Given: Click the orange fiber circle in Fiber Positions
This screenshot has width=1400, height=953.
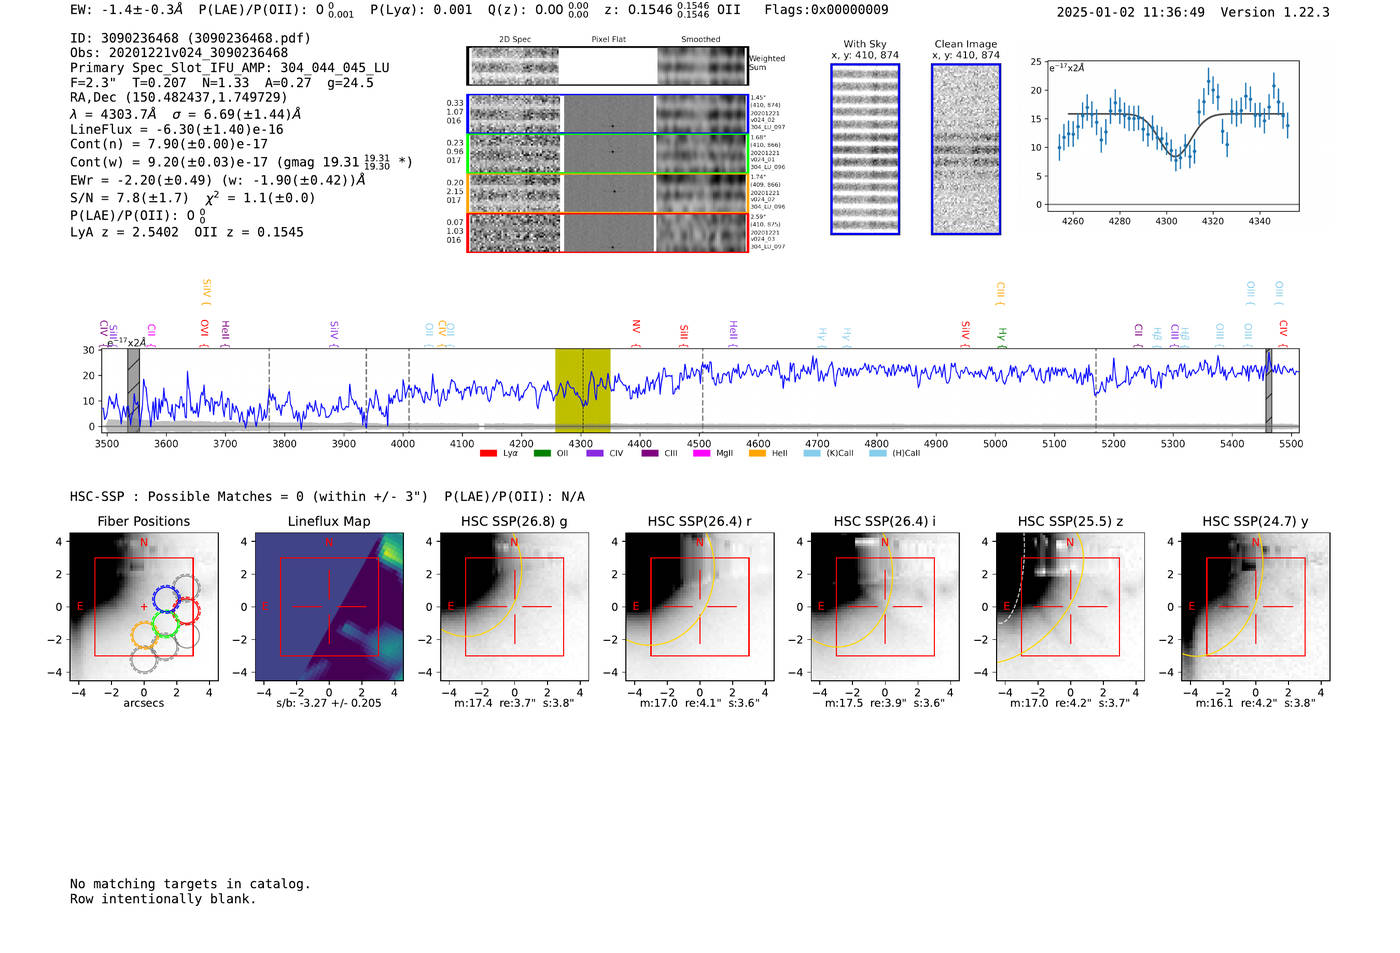Looking at the screenshot, I should pos(145,634).
